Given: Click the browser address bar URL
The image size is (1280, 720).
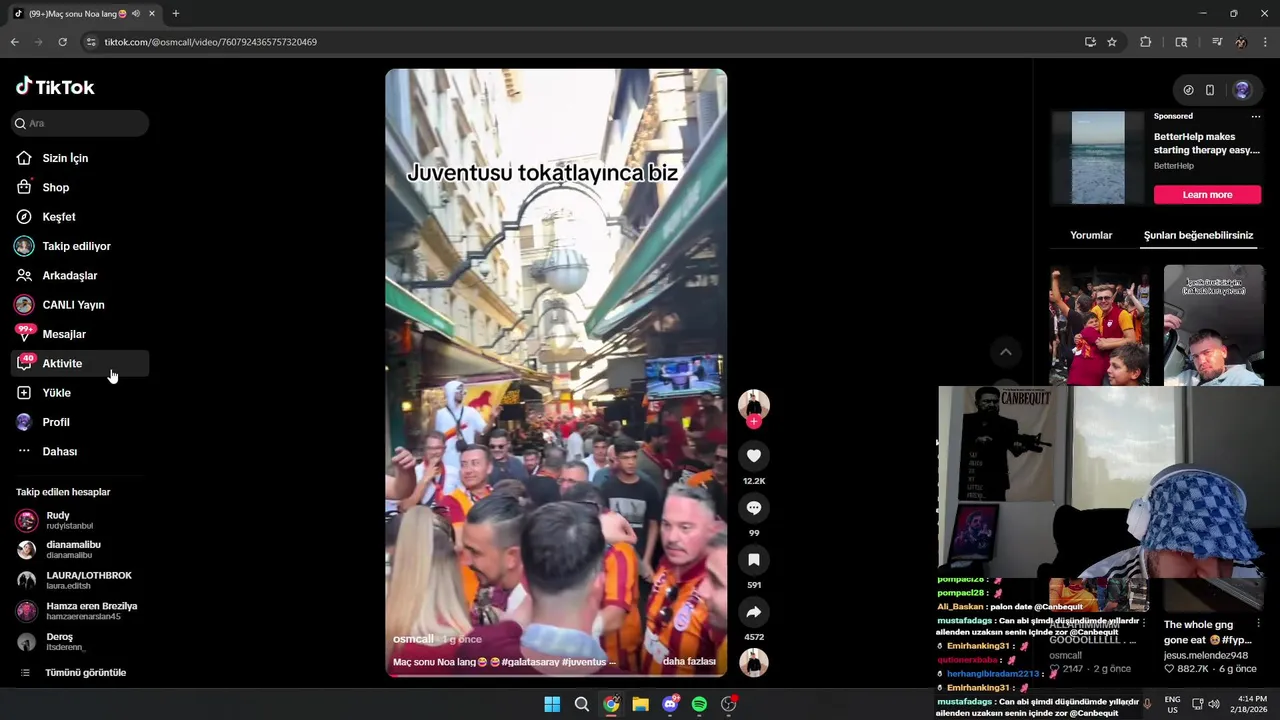Looking at the screenshot, I should click(210, 42).
